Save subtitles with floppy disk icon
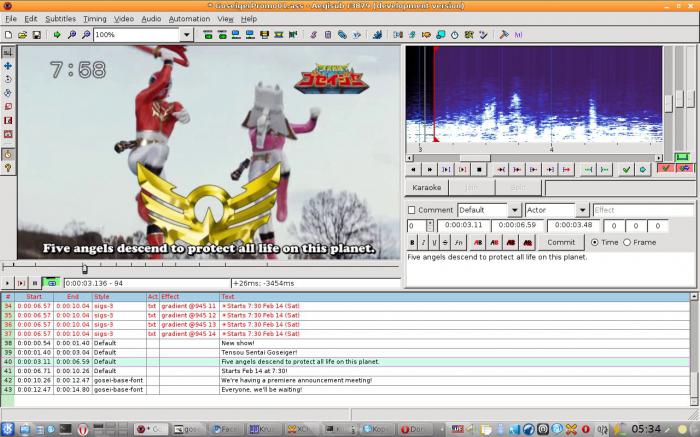 (x=37, y=34)
